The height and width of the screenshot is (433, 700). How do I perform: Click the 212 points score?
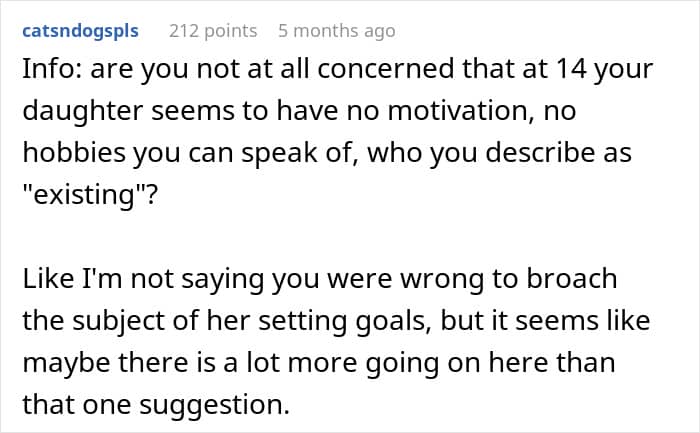(x=213, y=31)
